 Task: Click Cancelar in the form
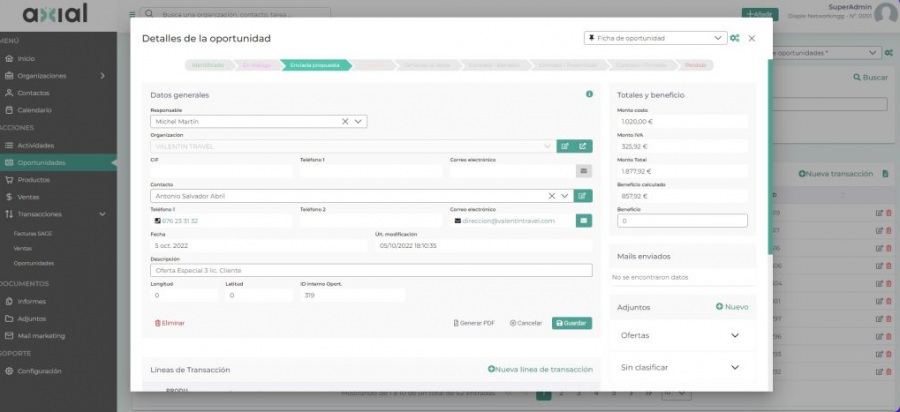click(x=525, y=323)
